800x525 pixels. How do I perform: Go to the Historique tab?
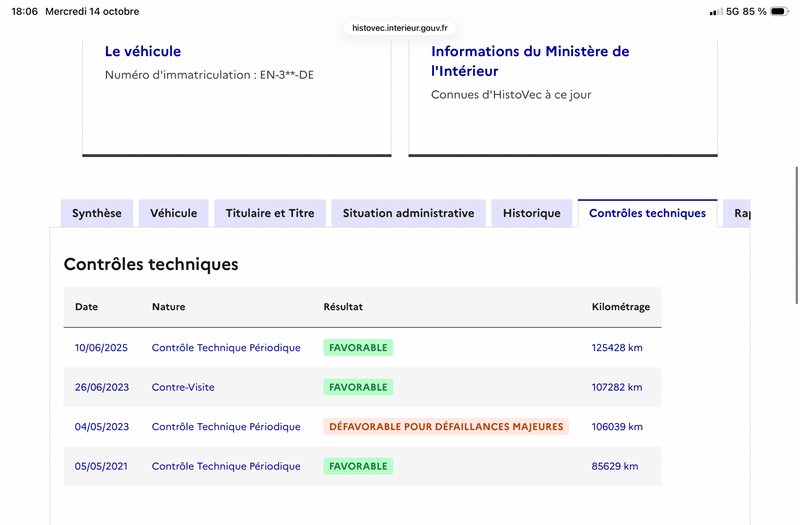[532, 213]
